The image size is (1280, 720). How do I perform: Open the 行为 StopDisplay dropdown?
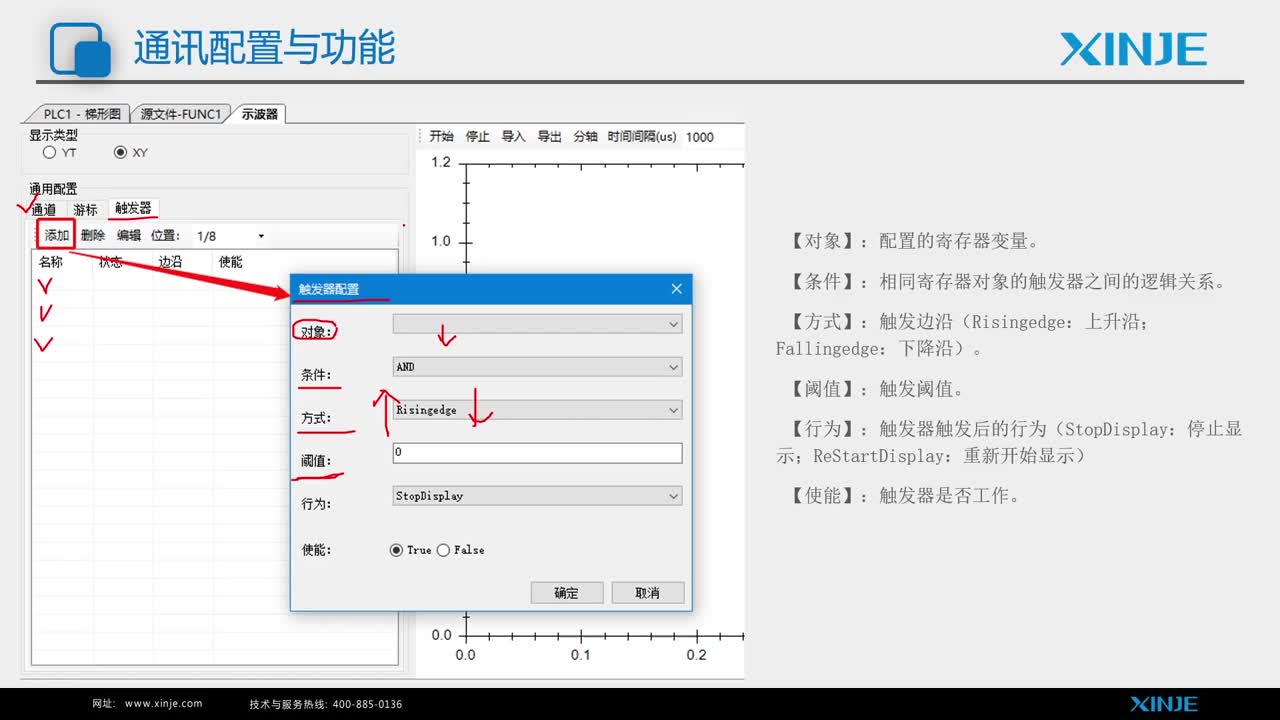537,496
